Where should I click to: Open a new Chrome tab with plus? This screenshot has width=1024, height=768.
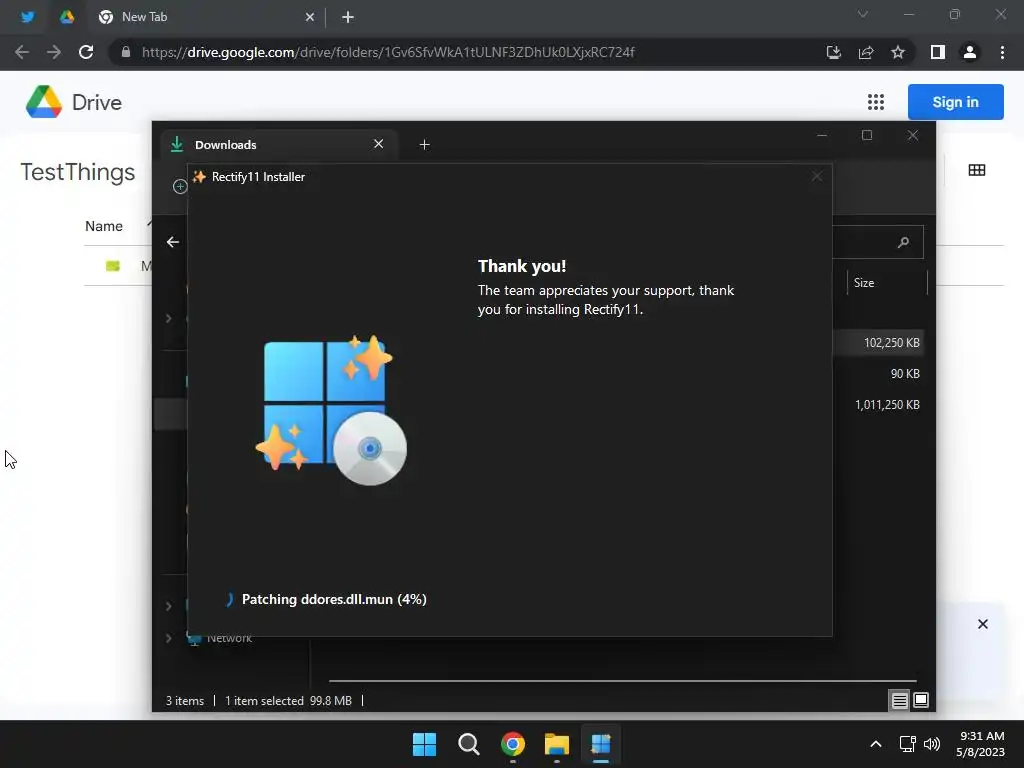coord(348,17)
